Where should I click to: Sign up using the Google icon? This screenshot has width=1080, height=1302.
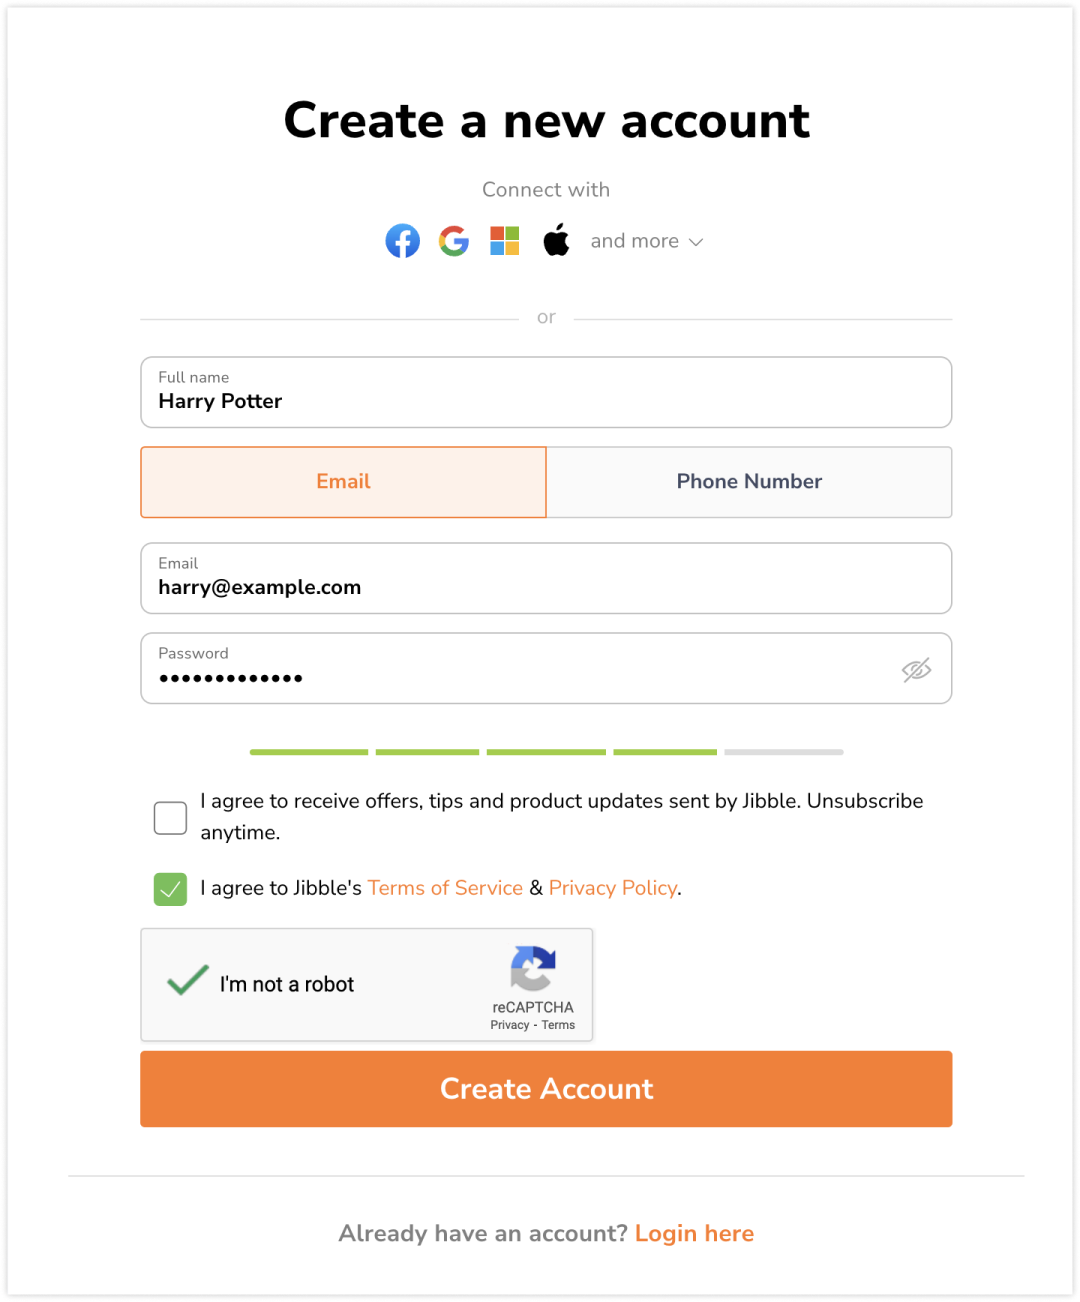coord(454,241)
